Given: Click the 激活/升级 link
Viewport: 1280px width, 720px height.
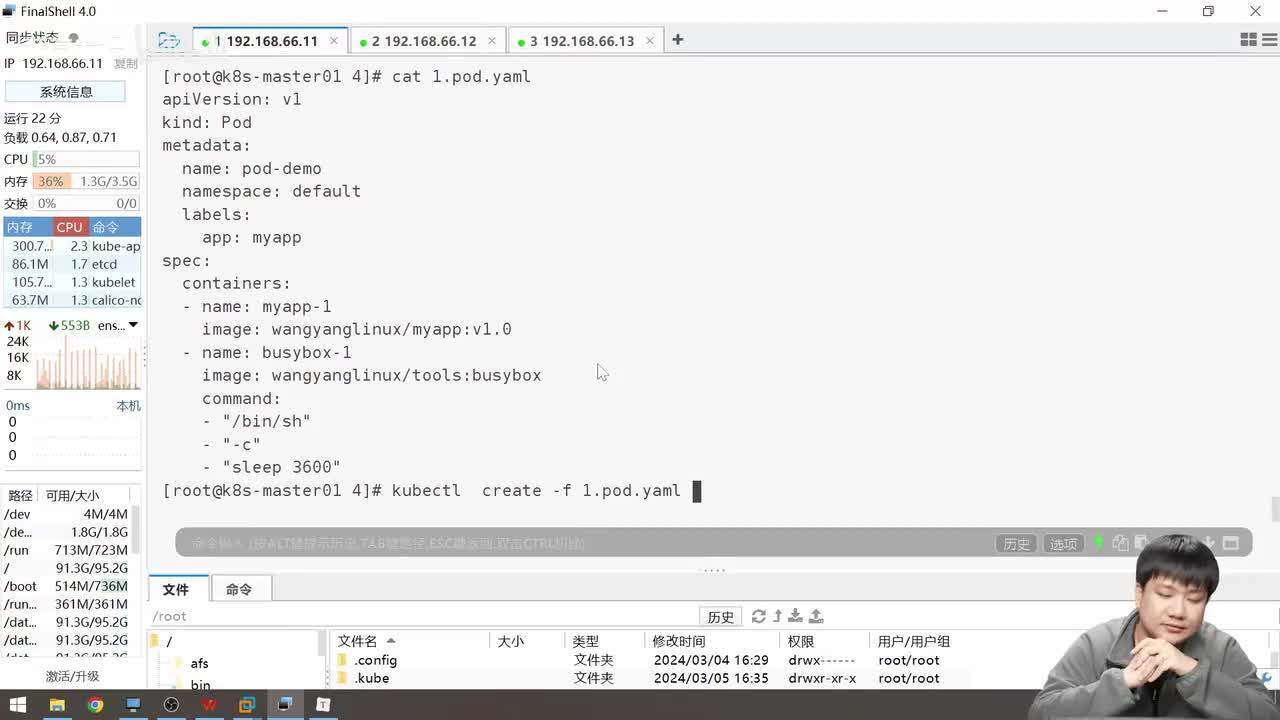Looking at the screenshot, I should click(73, 676).
